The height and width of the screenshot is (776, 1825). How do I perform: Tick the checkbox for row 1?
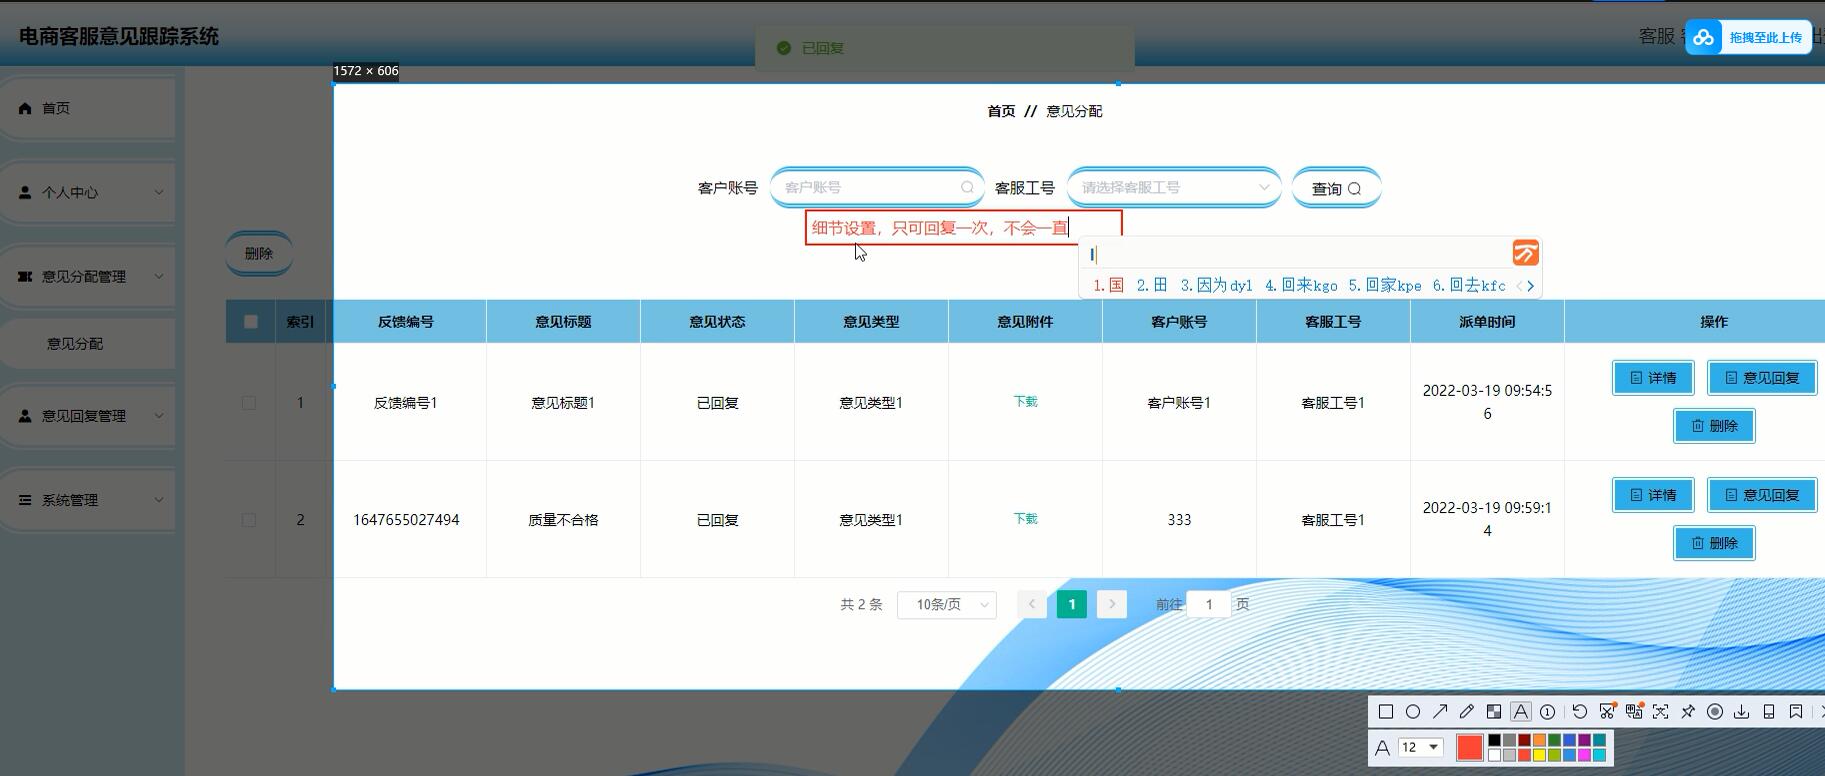(x=249, y=403)
